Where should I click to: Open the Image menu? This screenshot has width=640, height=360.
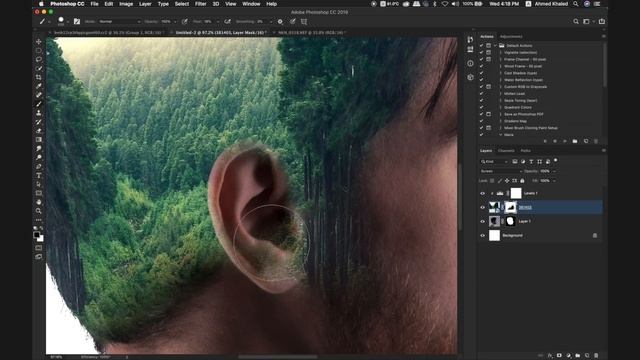[x=126, y=4]
